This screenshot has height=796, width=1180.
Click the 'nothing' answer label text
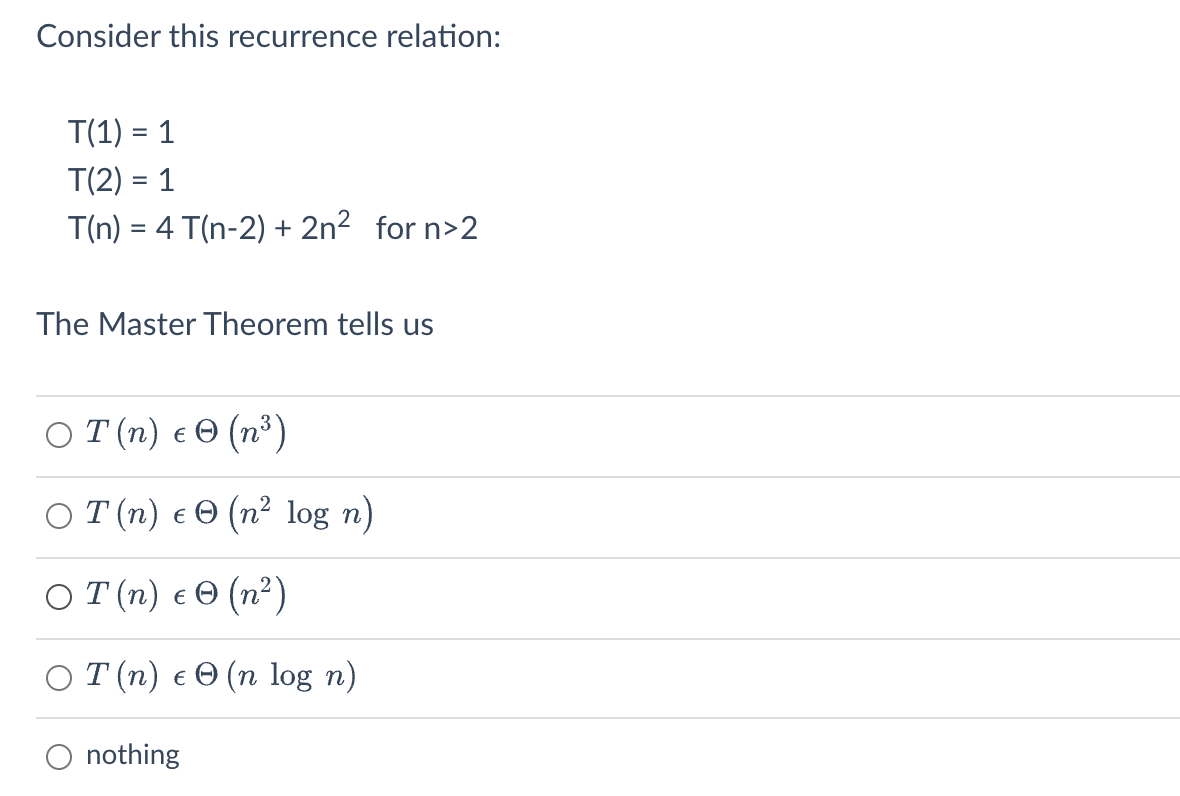133,755
